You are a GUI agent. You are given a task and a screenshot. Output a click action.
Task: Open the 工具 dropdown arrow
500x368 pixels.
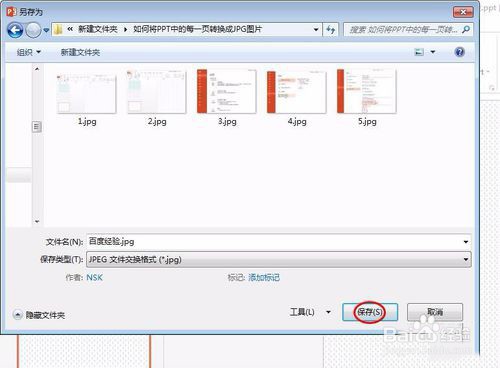coord(328,312)
